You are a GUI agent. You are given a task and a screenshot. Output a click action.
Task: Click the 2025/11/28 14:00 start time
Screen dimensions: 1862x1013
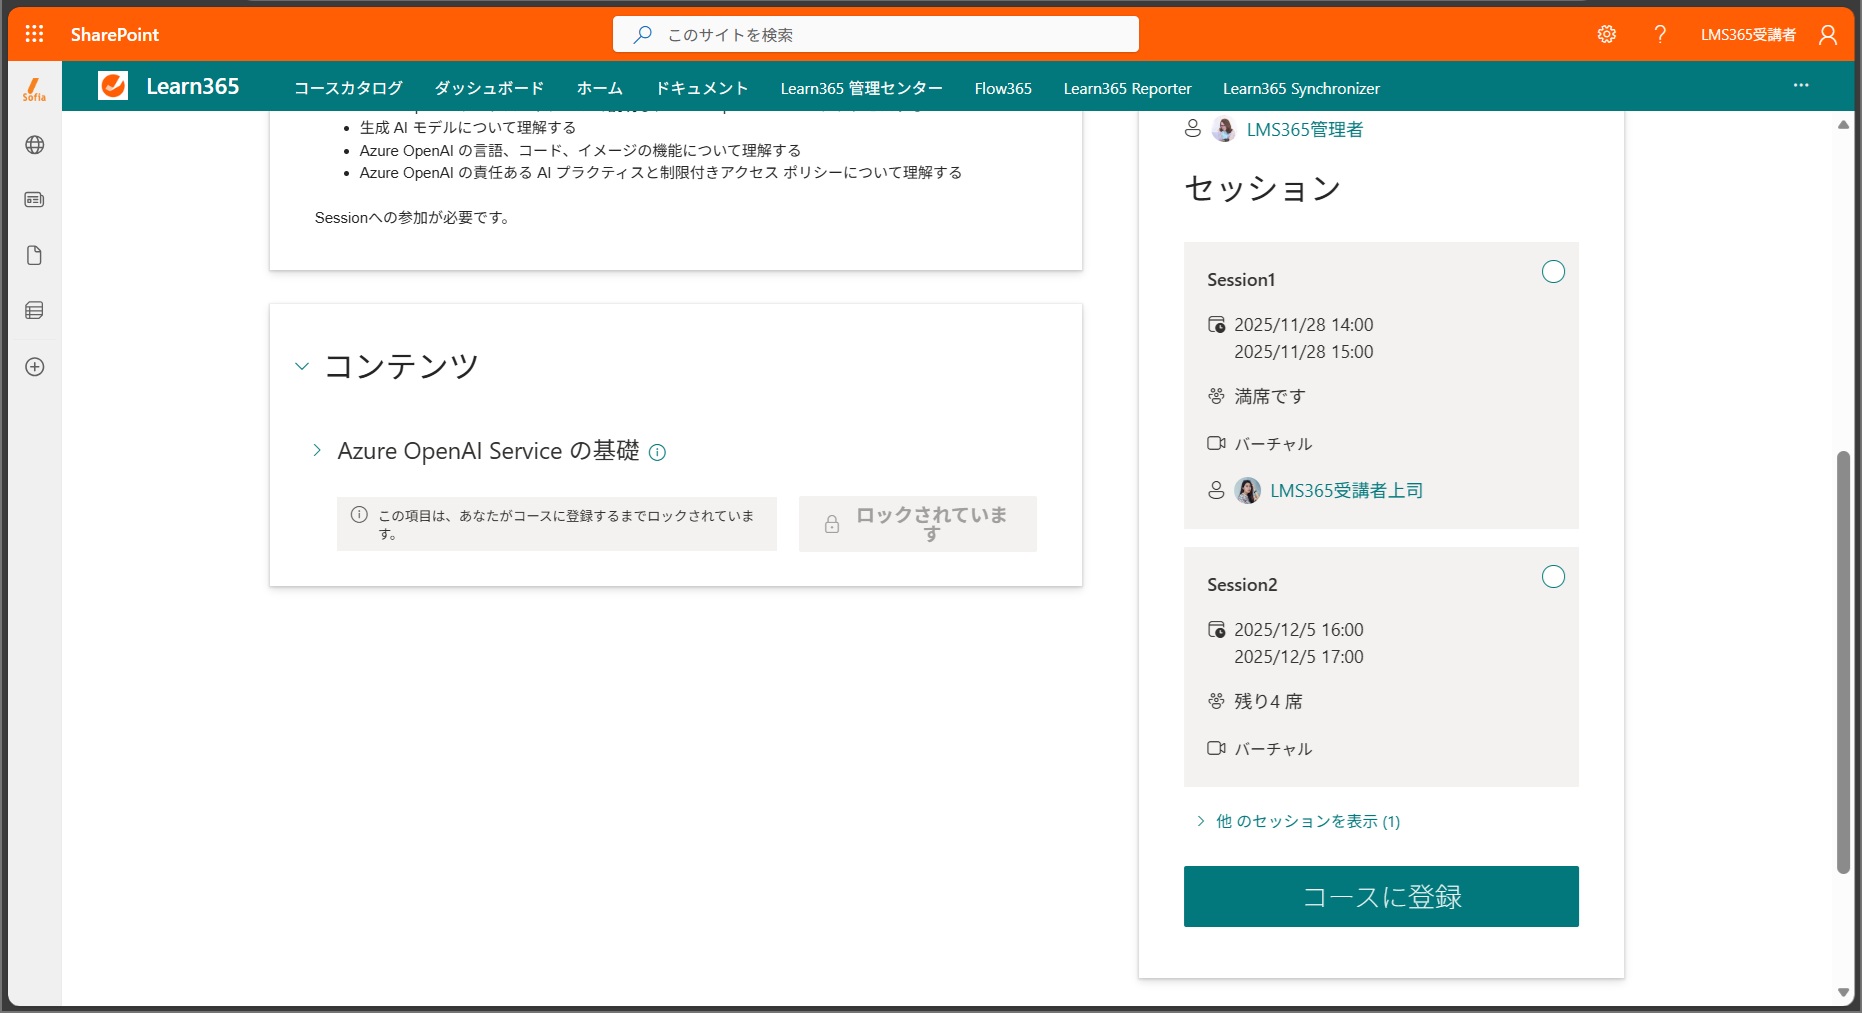point(1303,324)
